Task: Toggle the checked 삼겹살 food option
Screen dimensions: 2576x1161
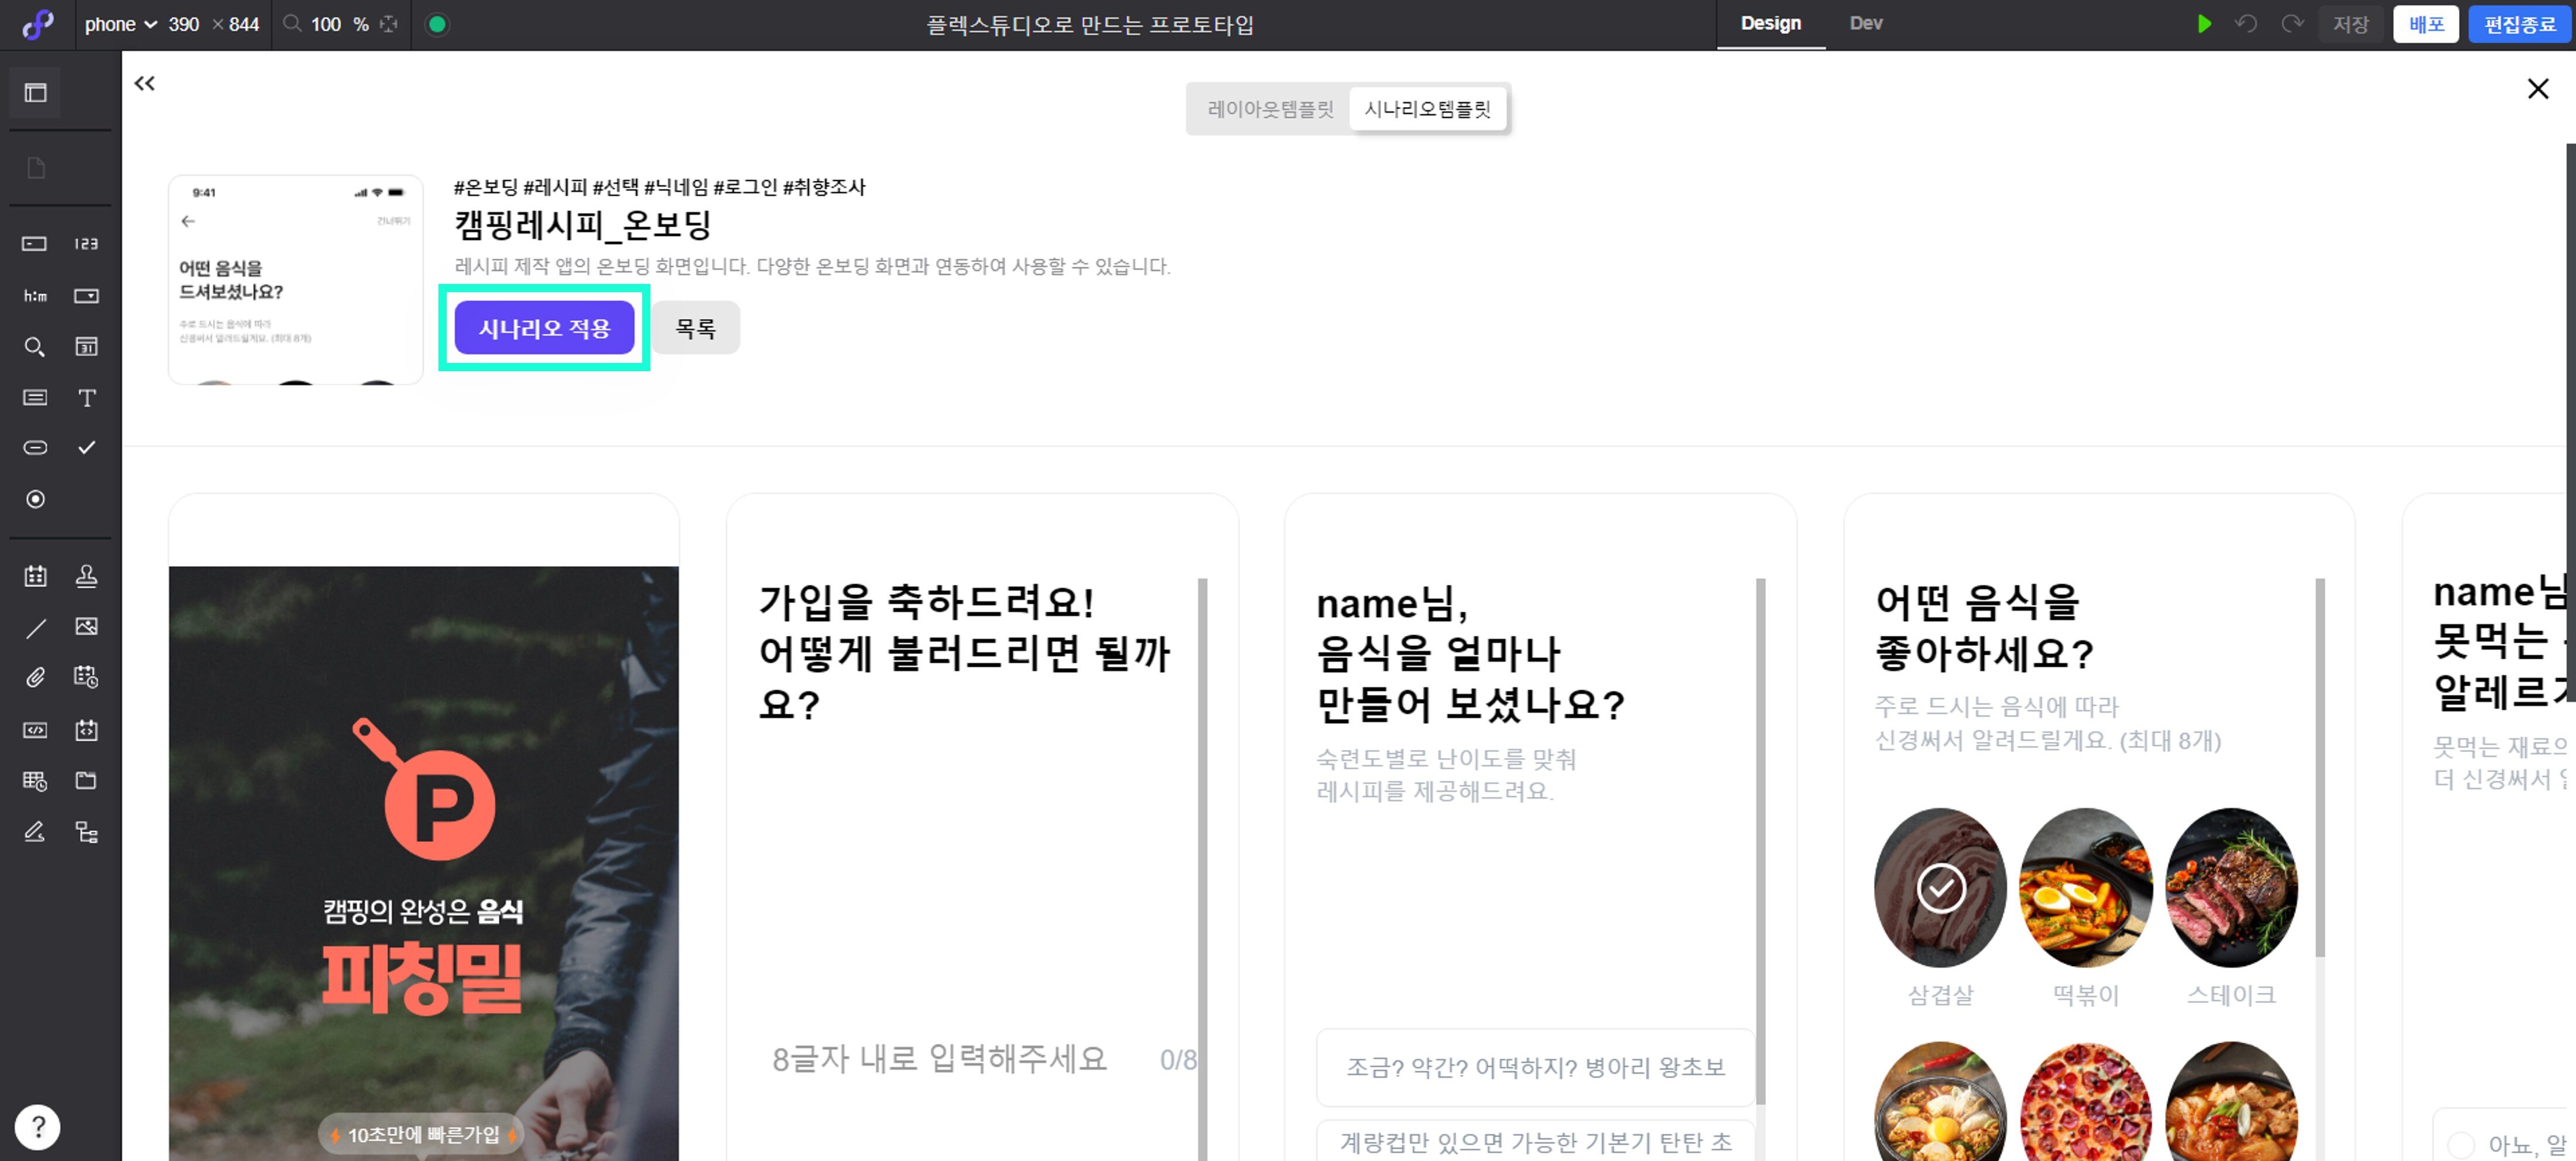Action: 1940,888
